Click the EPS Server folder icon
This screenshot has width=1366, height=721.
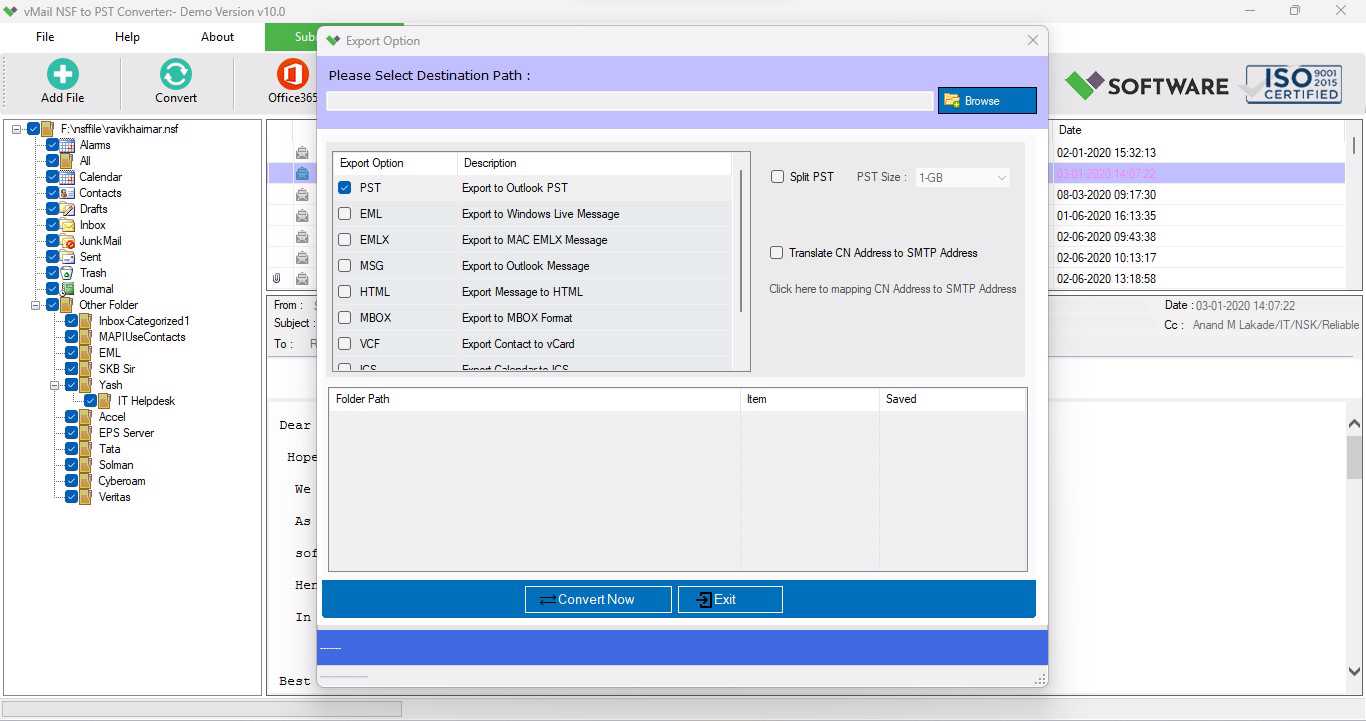point(86,433)
